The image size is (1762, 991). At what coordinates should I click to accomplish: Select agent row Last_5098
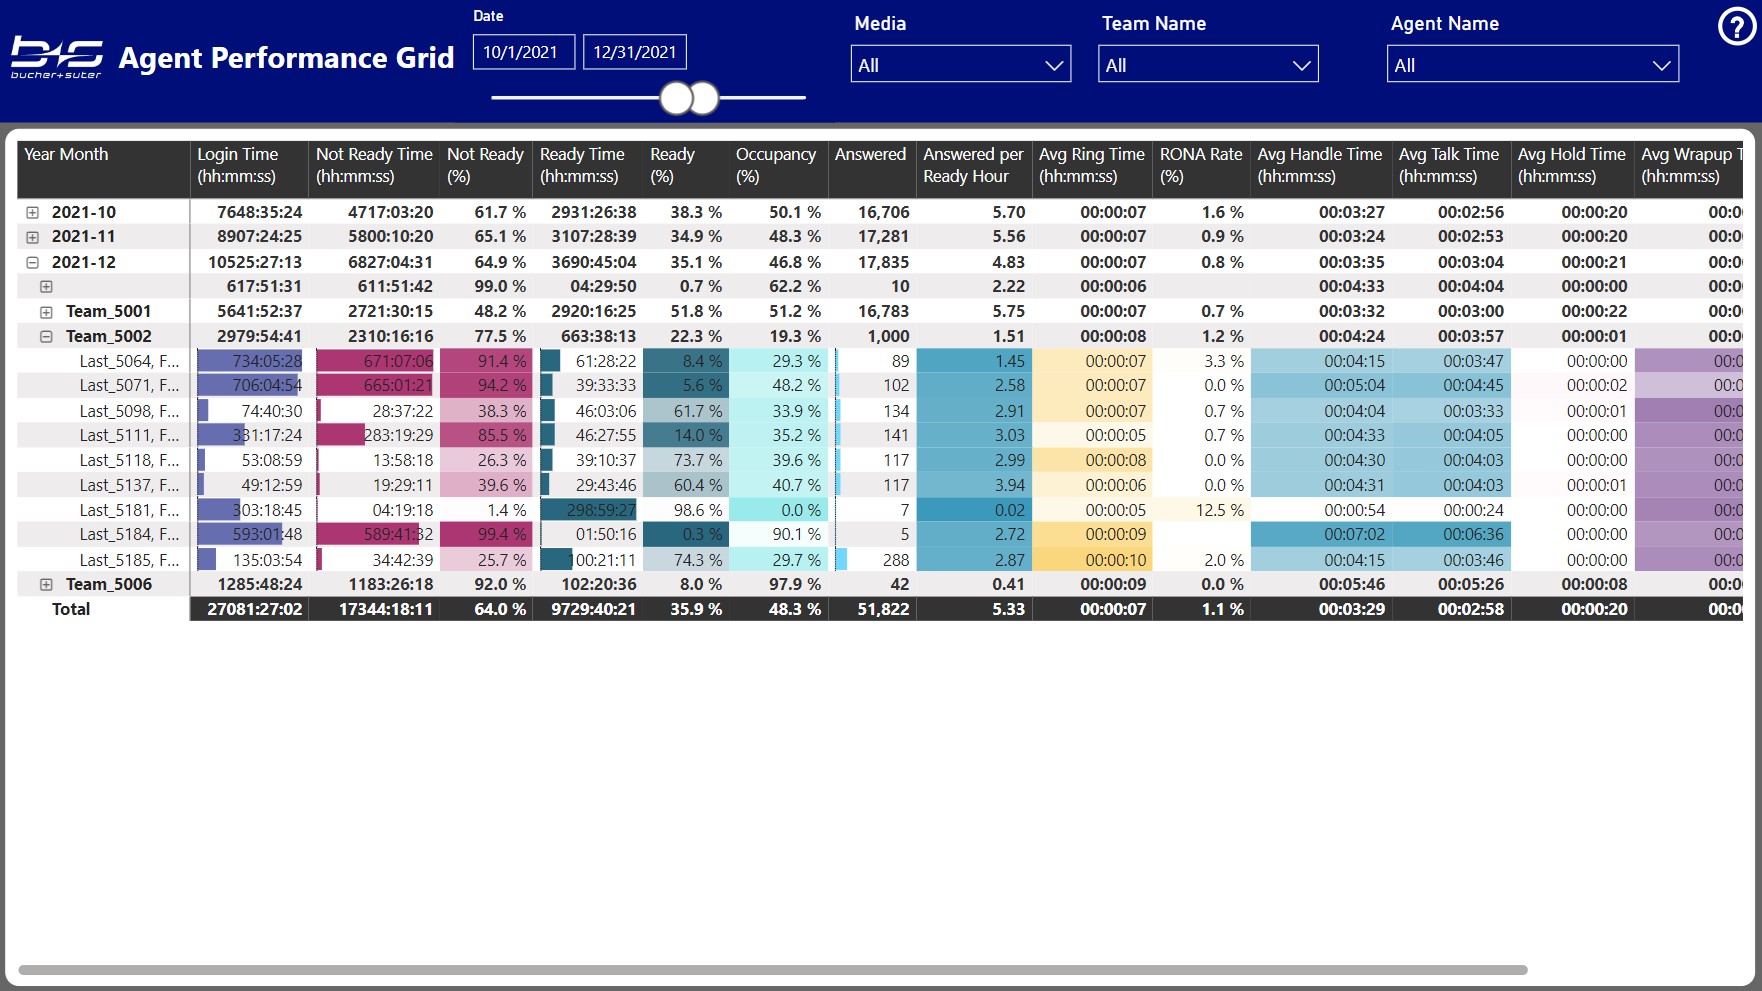coord(129,411)
